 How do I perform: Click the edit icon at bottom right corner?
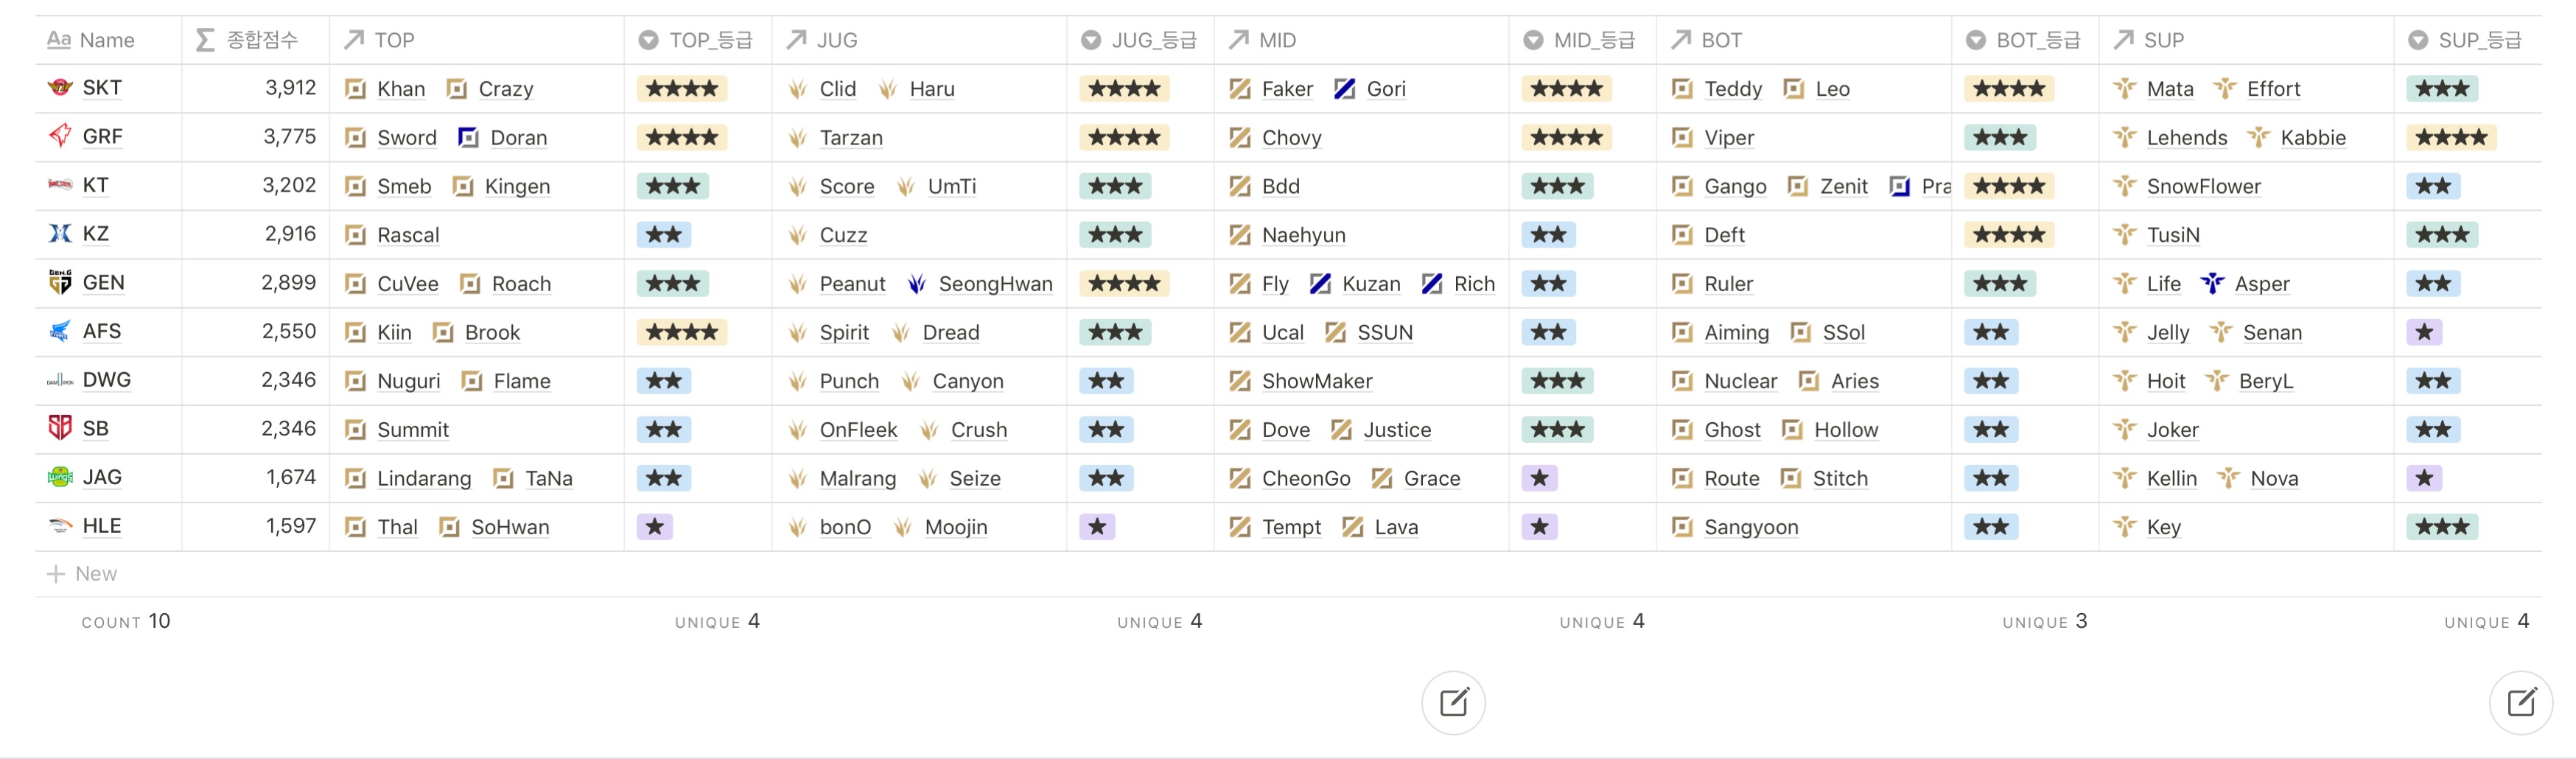pyautogui.click(x=2520, y=702)
